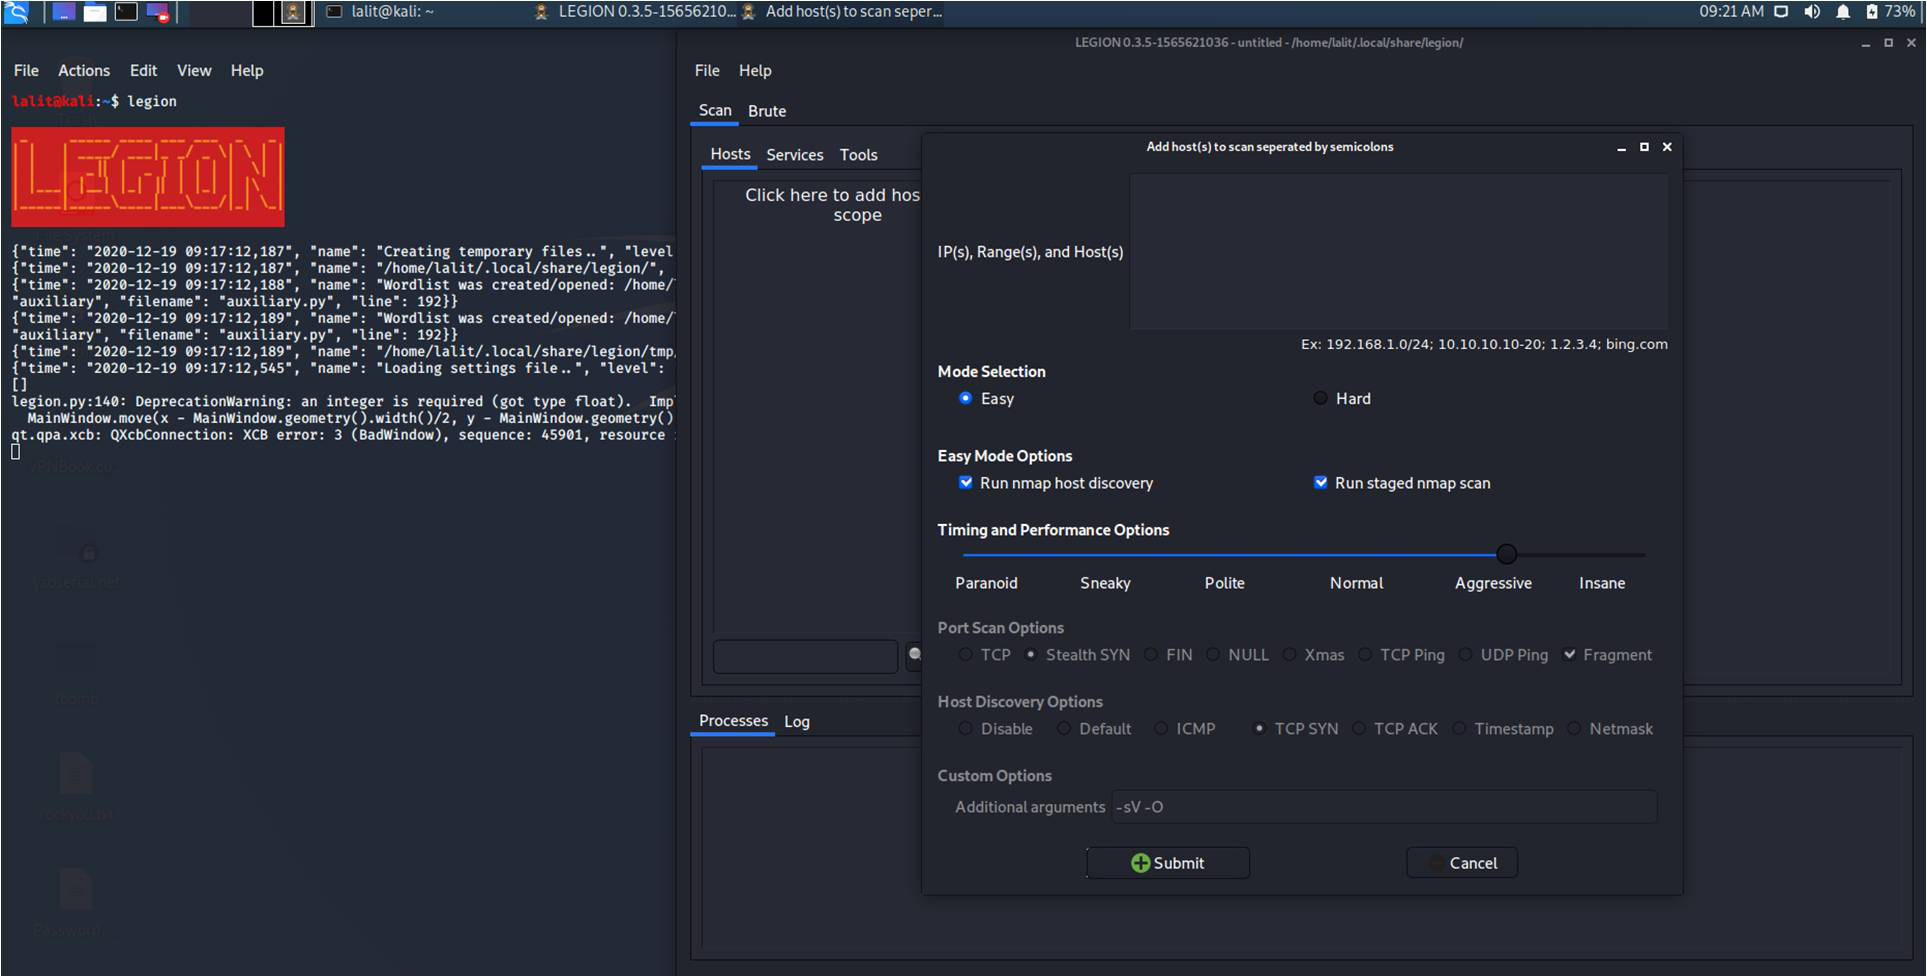Open notifications bell in system tray
Viewport: 1927px width, 977px height.
[x=1843, y=12]
